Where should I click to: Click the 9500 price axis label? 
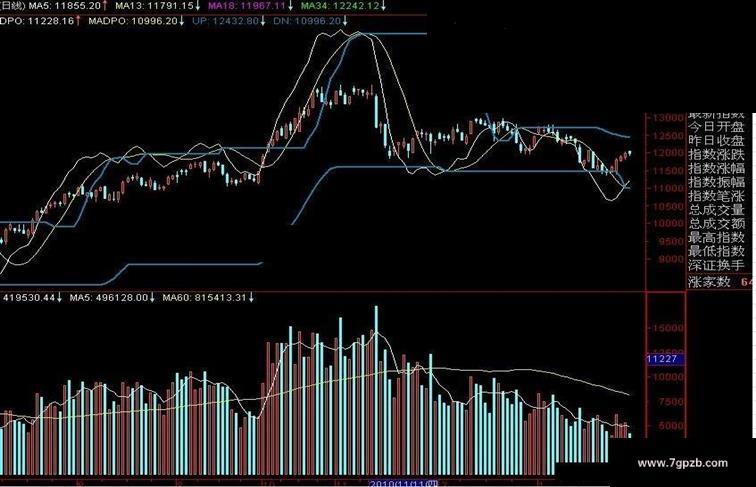click(671, 242)
